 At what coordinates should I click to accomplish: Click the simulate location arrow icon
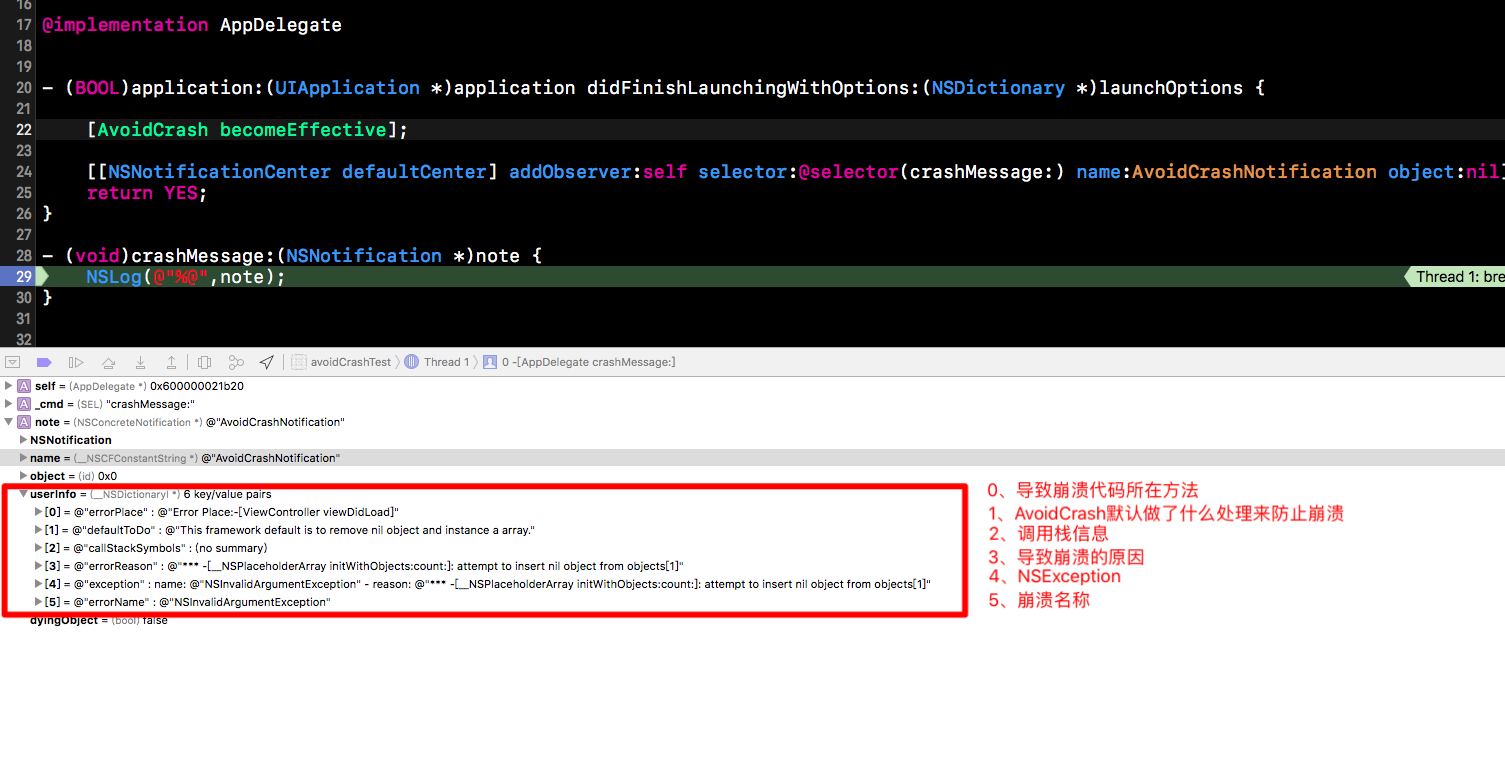(266, 362)
